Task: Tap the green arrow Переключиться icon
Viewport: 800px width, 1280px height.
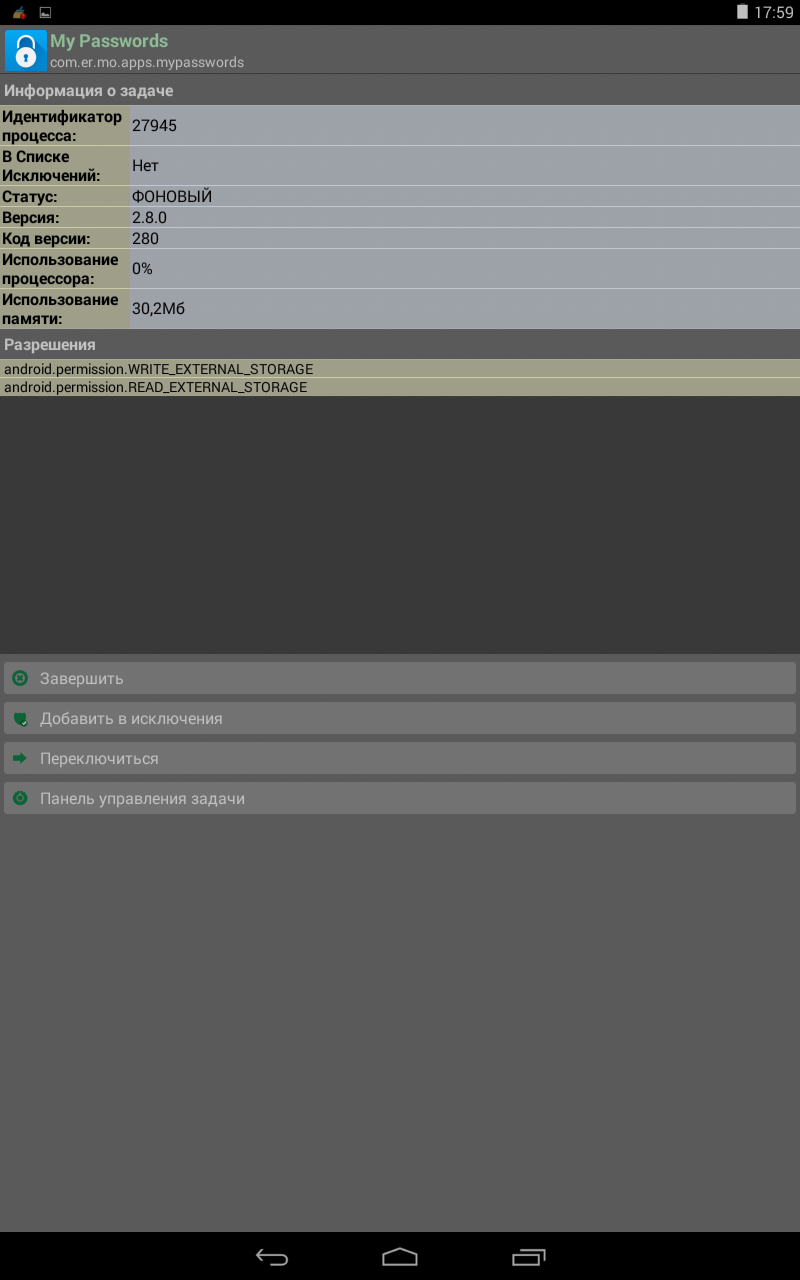Action: 20,758
